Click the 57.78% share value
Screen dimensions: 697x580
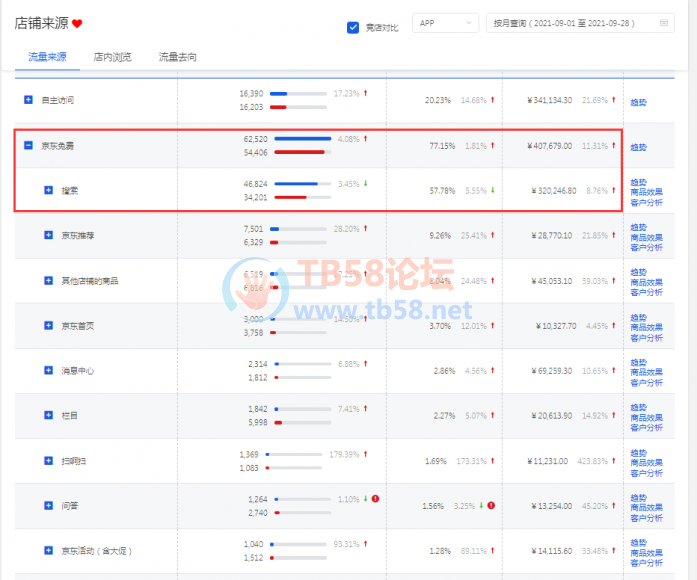(x=442, y=191)
